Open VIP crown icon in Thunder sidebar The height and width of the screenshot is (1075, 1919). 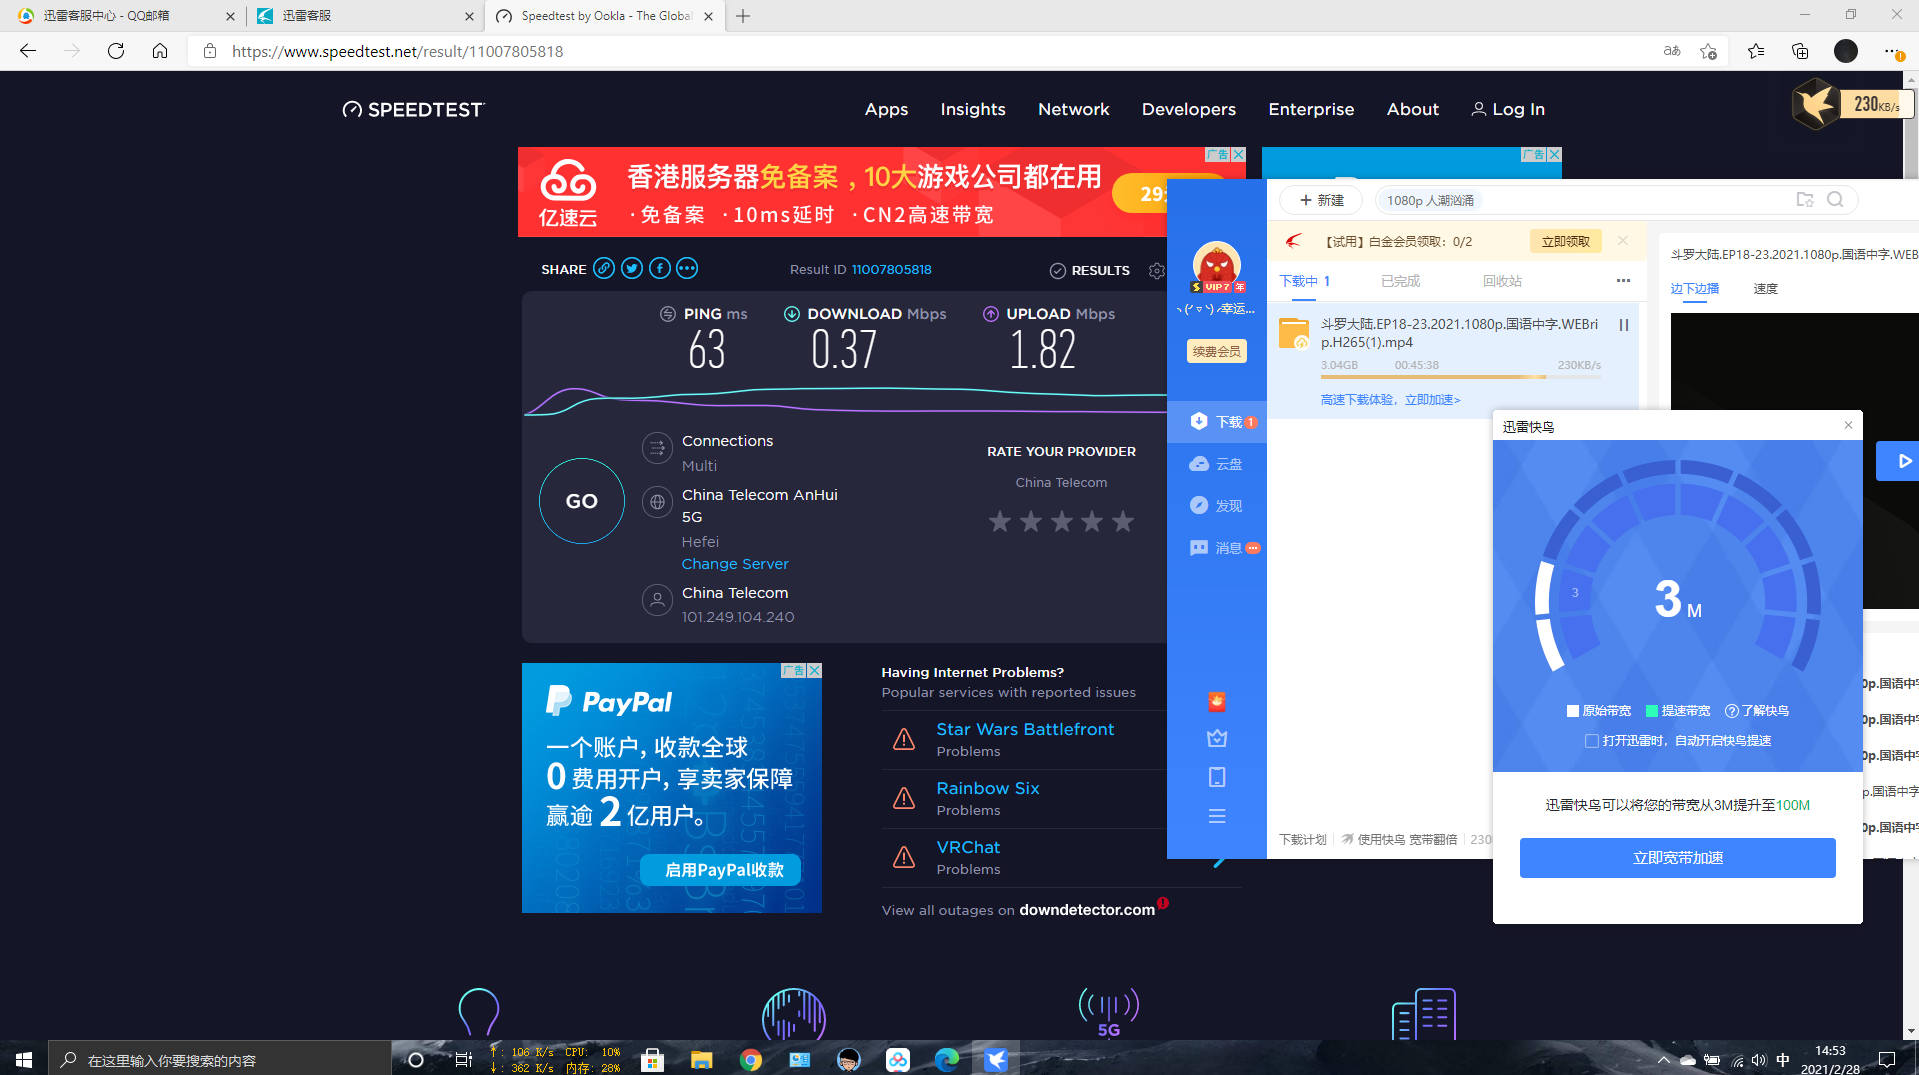[1216, 738]
